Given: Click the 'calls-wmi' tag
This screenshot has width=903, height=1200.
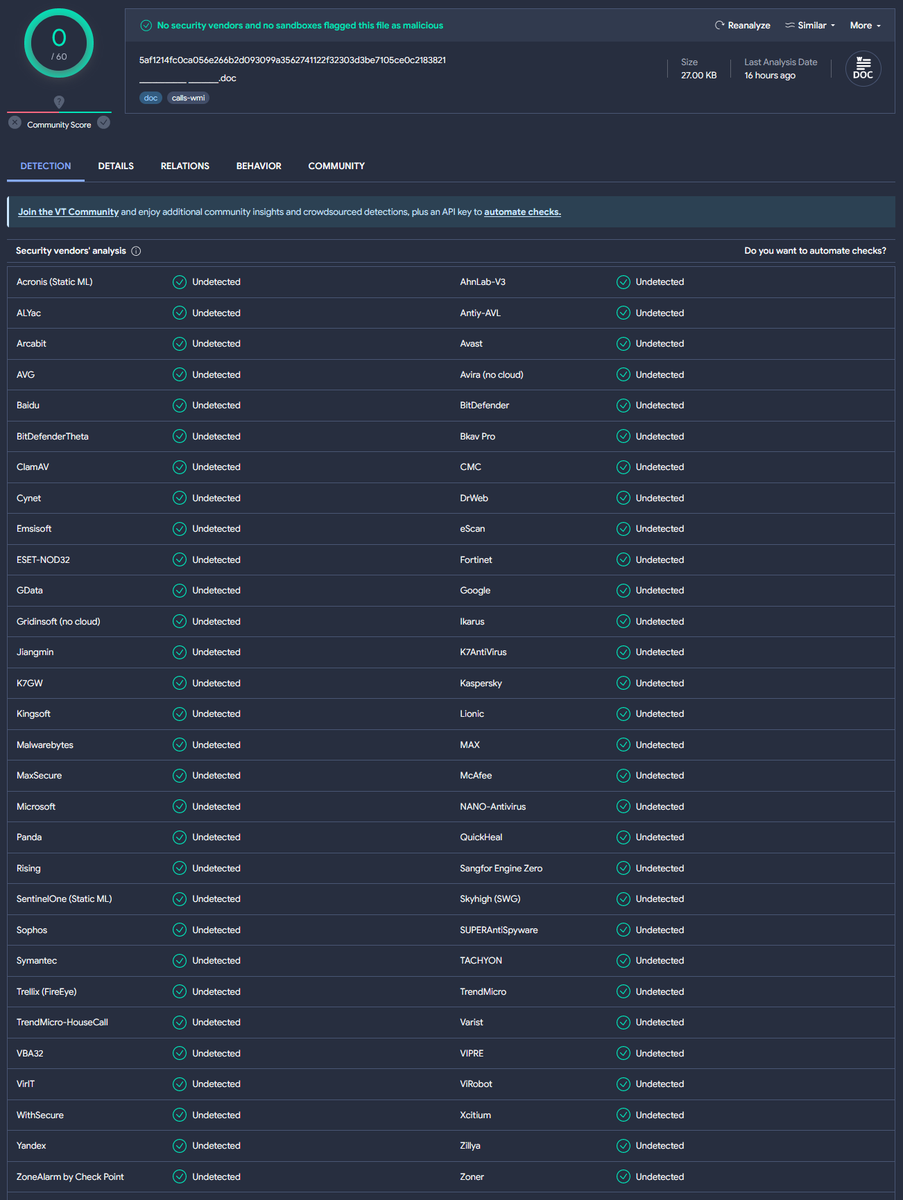Looking at the screenshot, I should coord(188,98).
